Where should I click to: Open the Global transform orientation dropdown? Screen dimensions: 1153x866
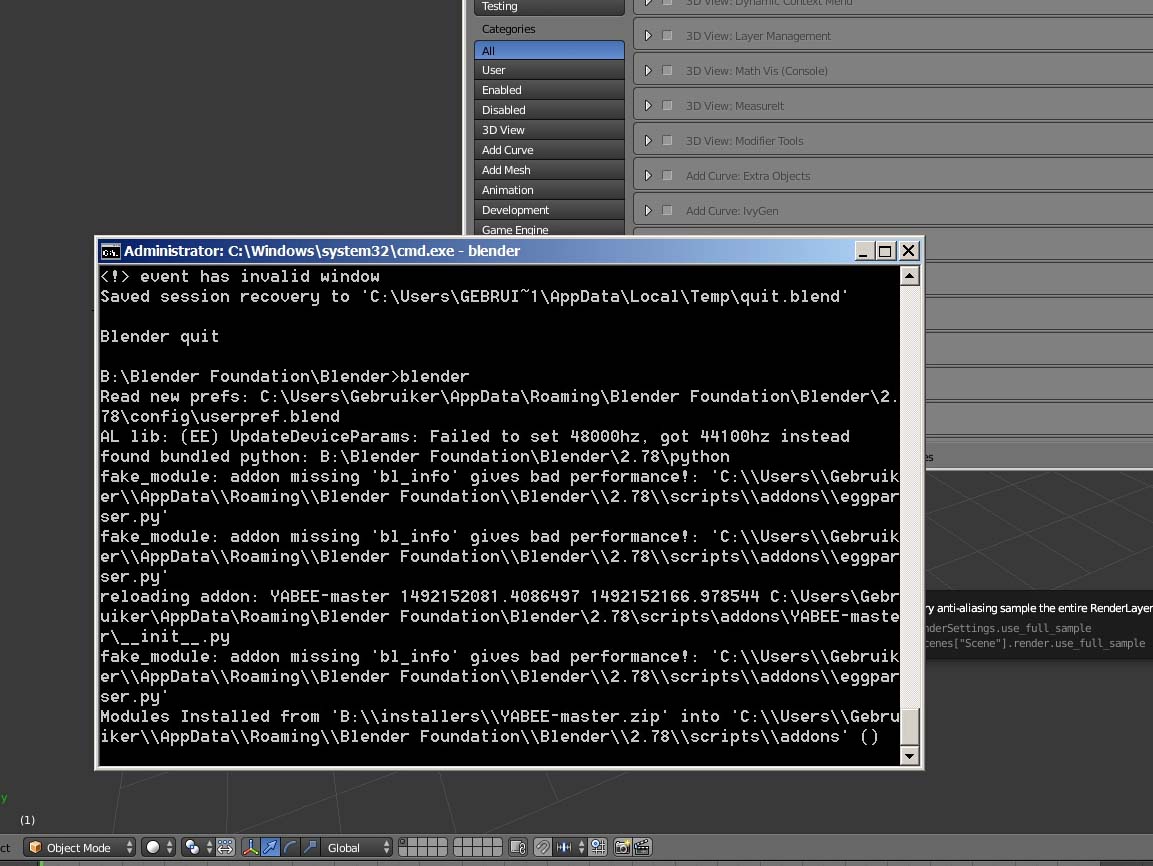pos(357,848)
